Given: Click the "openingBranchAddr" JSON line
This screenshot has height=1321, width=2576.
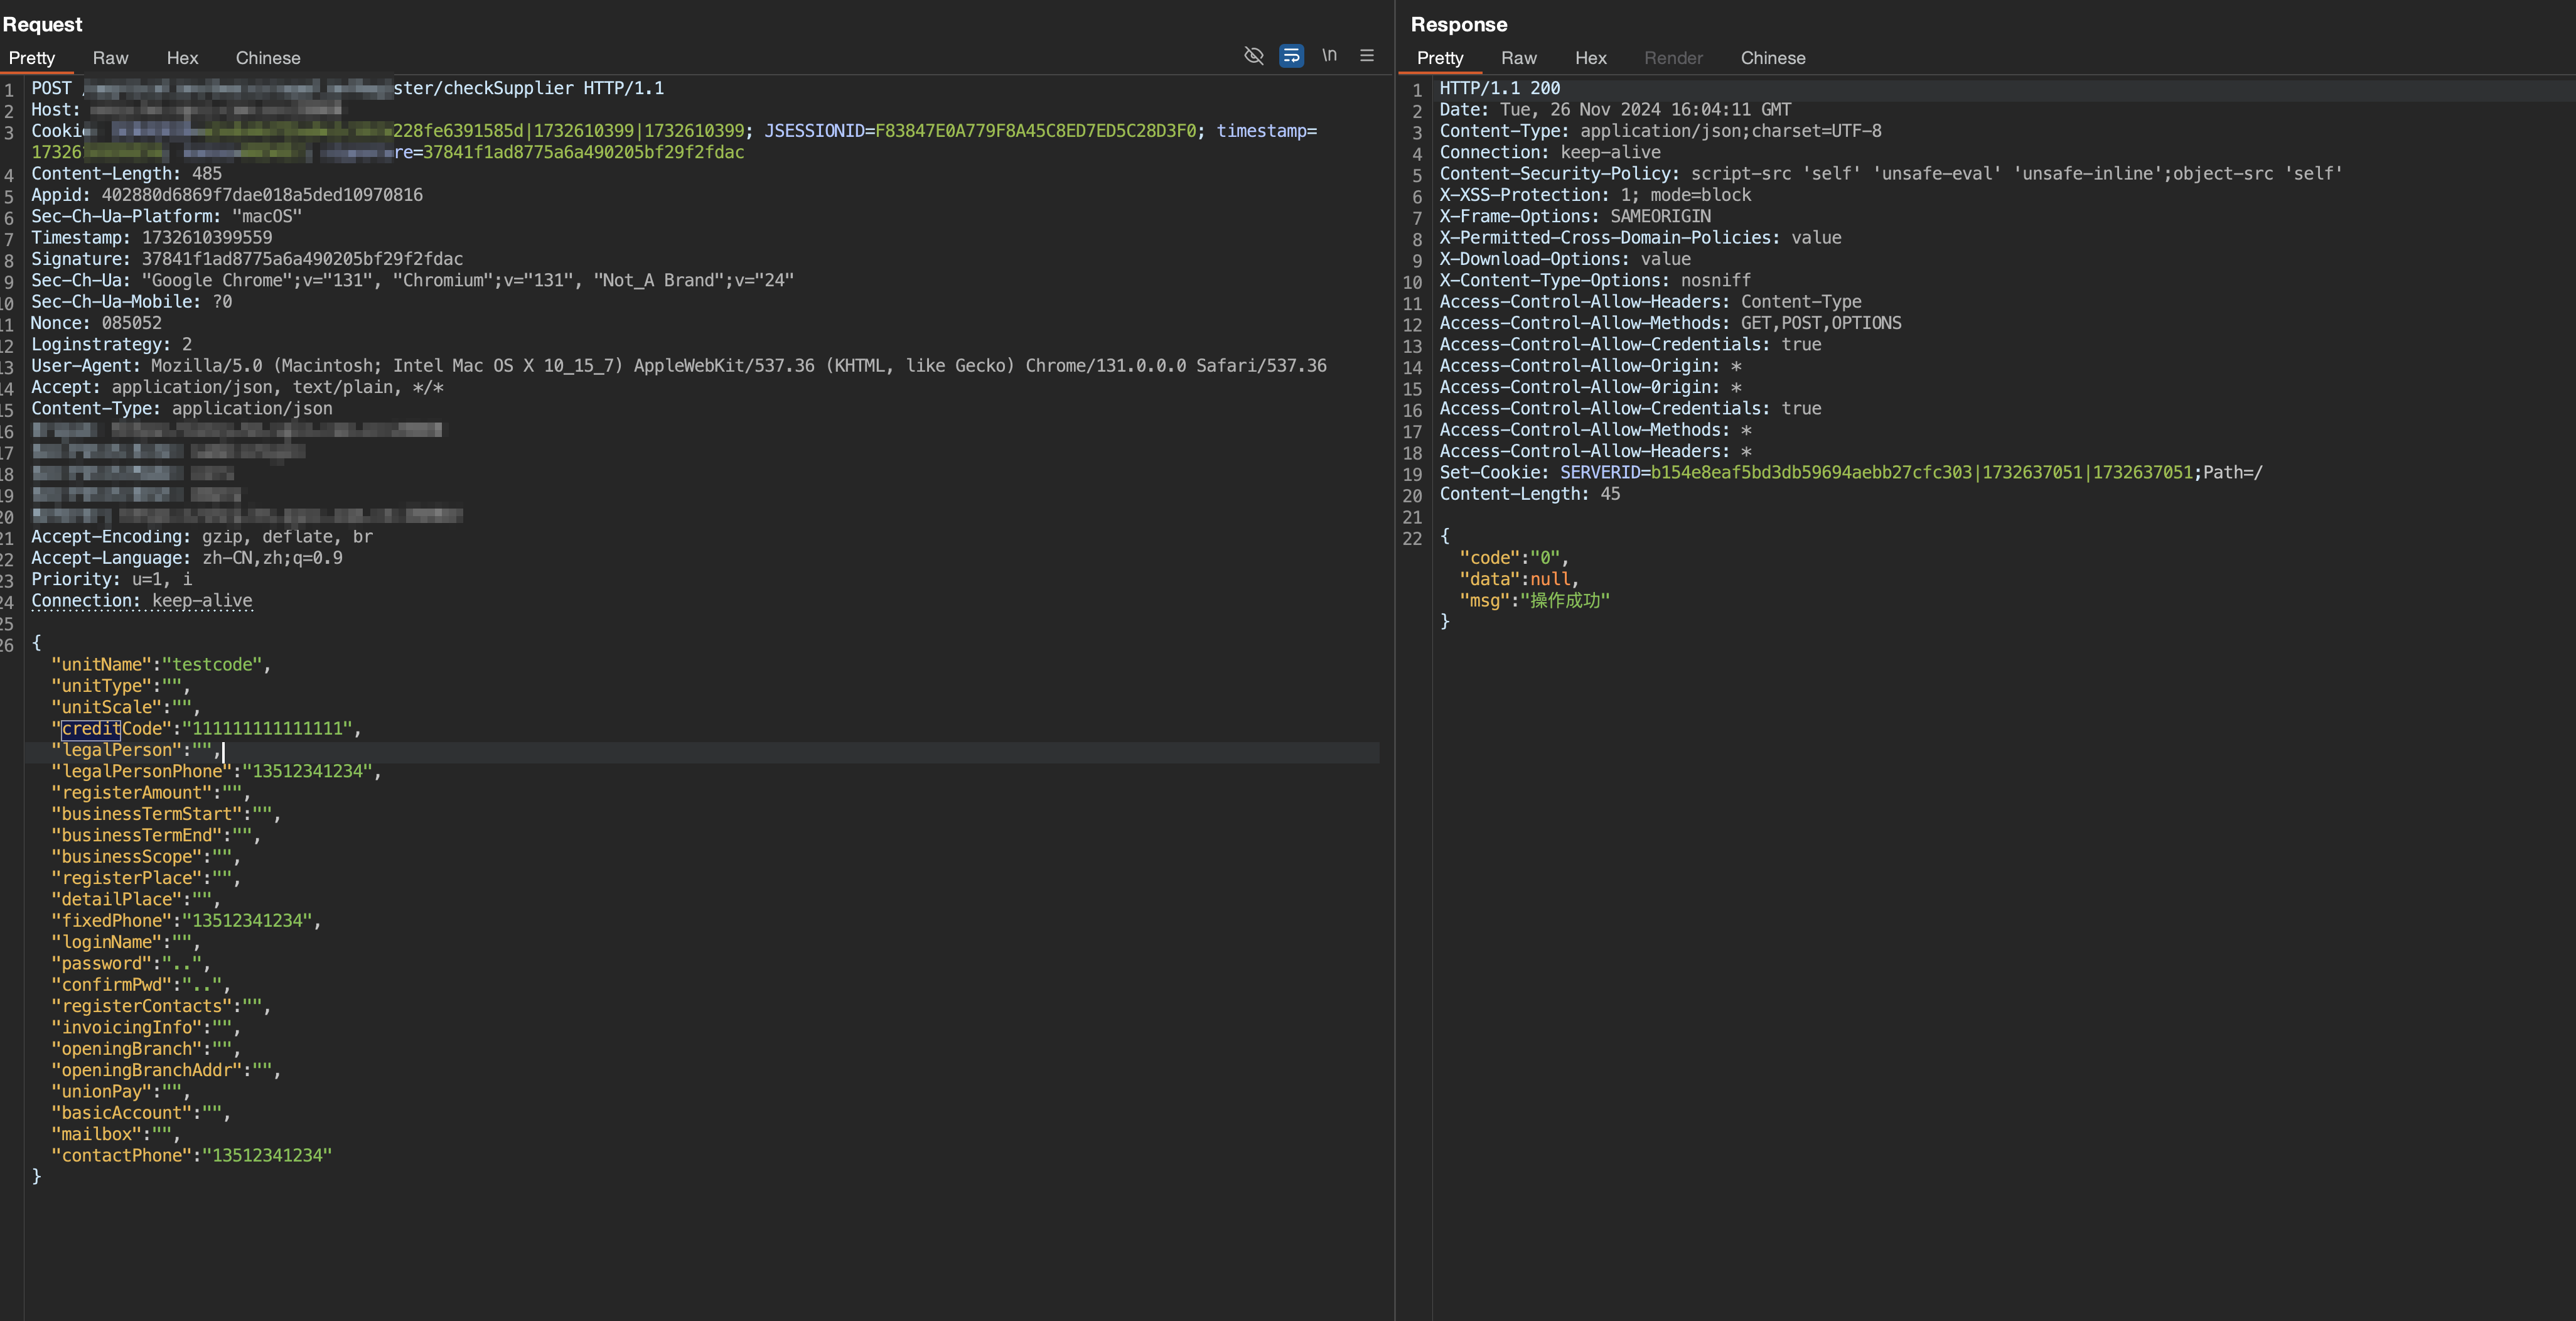Looking at the screenshot, I should pos(166,1070).
